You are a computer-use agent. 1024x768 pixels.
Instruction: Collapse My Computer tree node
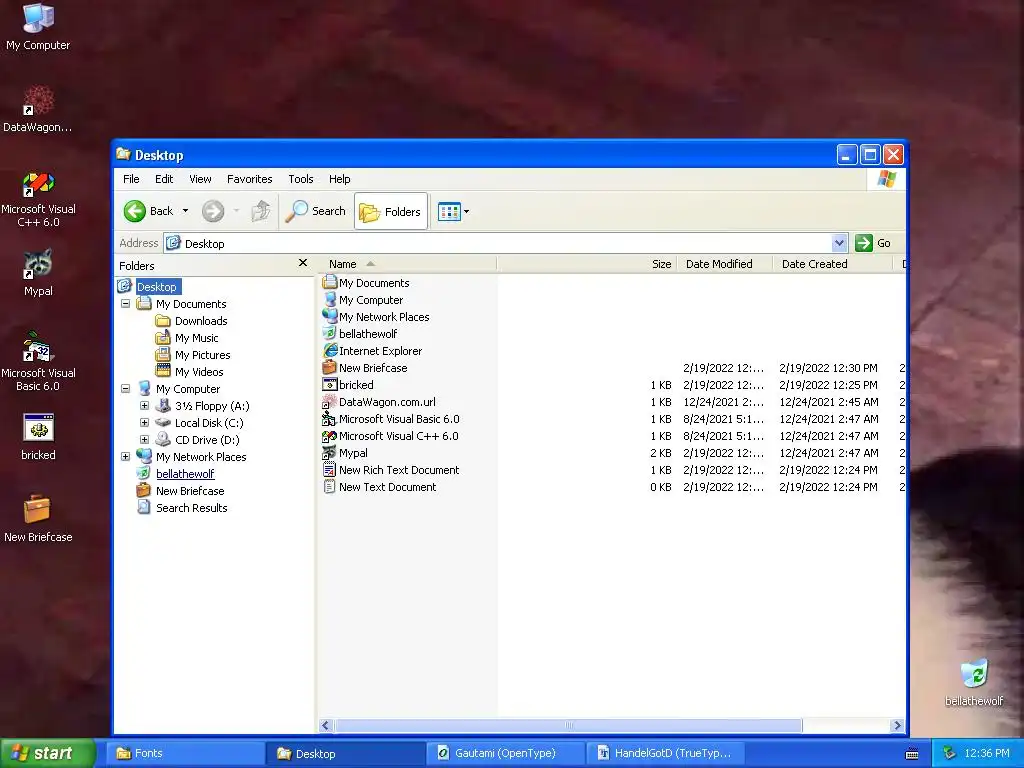pyautogui.click(x=125, y=389)
